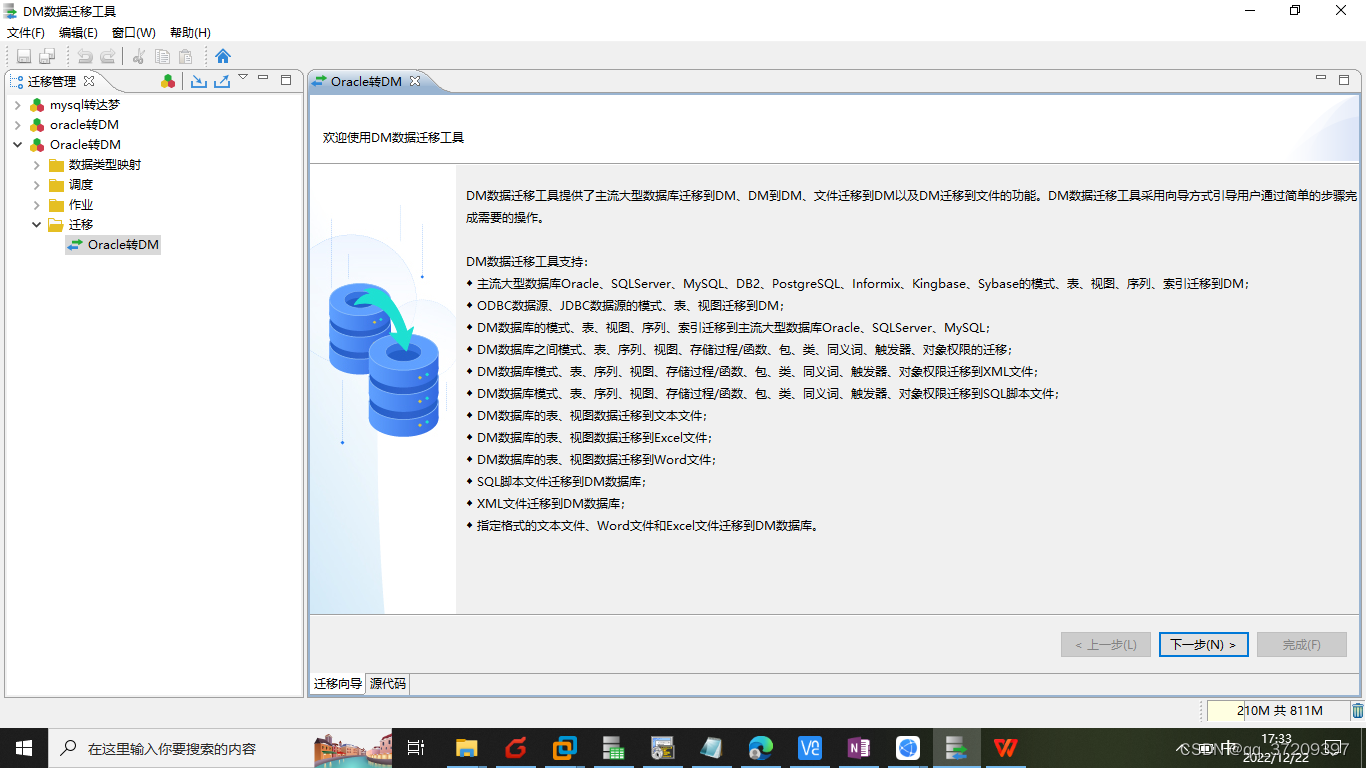The image size is (1366, 768).
Task: Open the 文件(F) menu
Action: (x=26, y=33)
